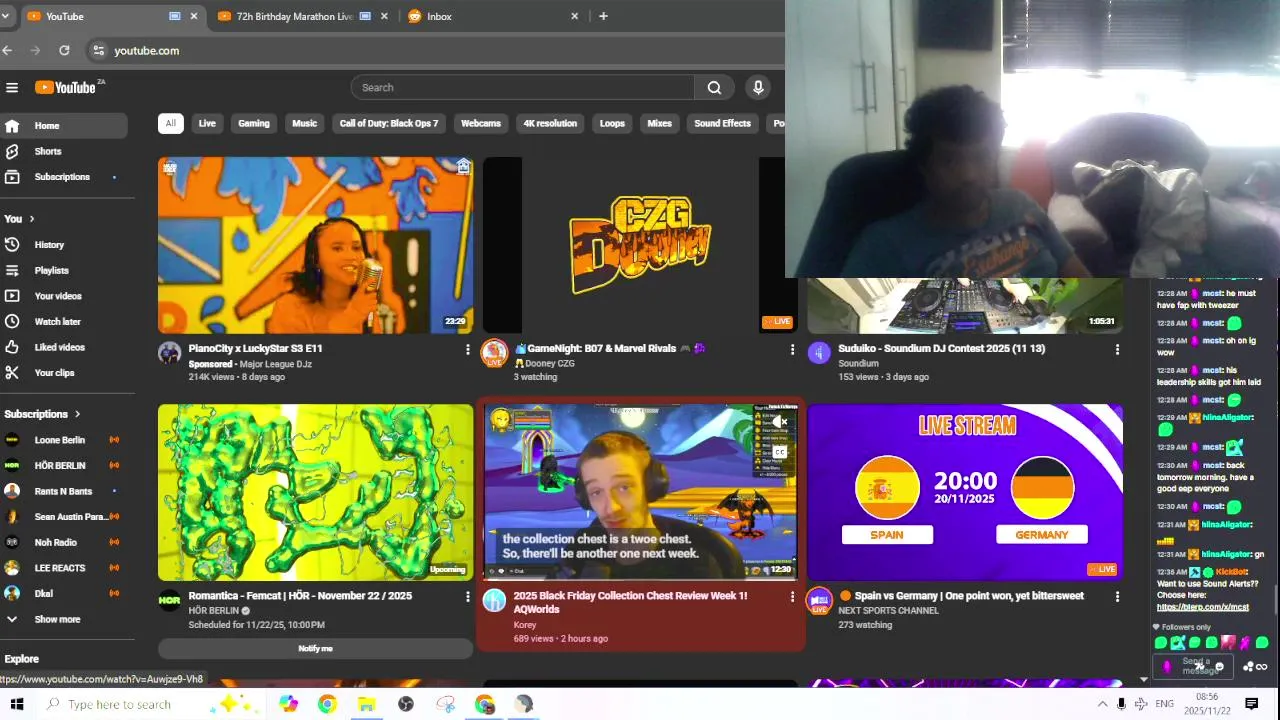Open the Rants N Bants subscription
Screen dimensions: 1280x720
point(64,491)
